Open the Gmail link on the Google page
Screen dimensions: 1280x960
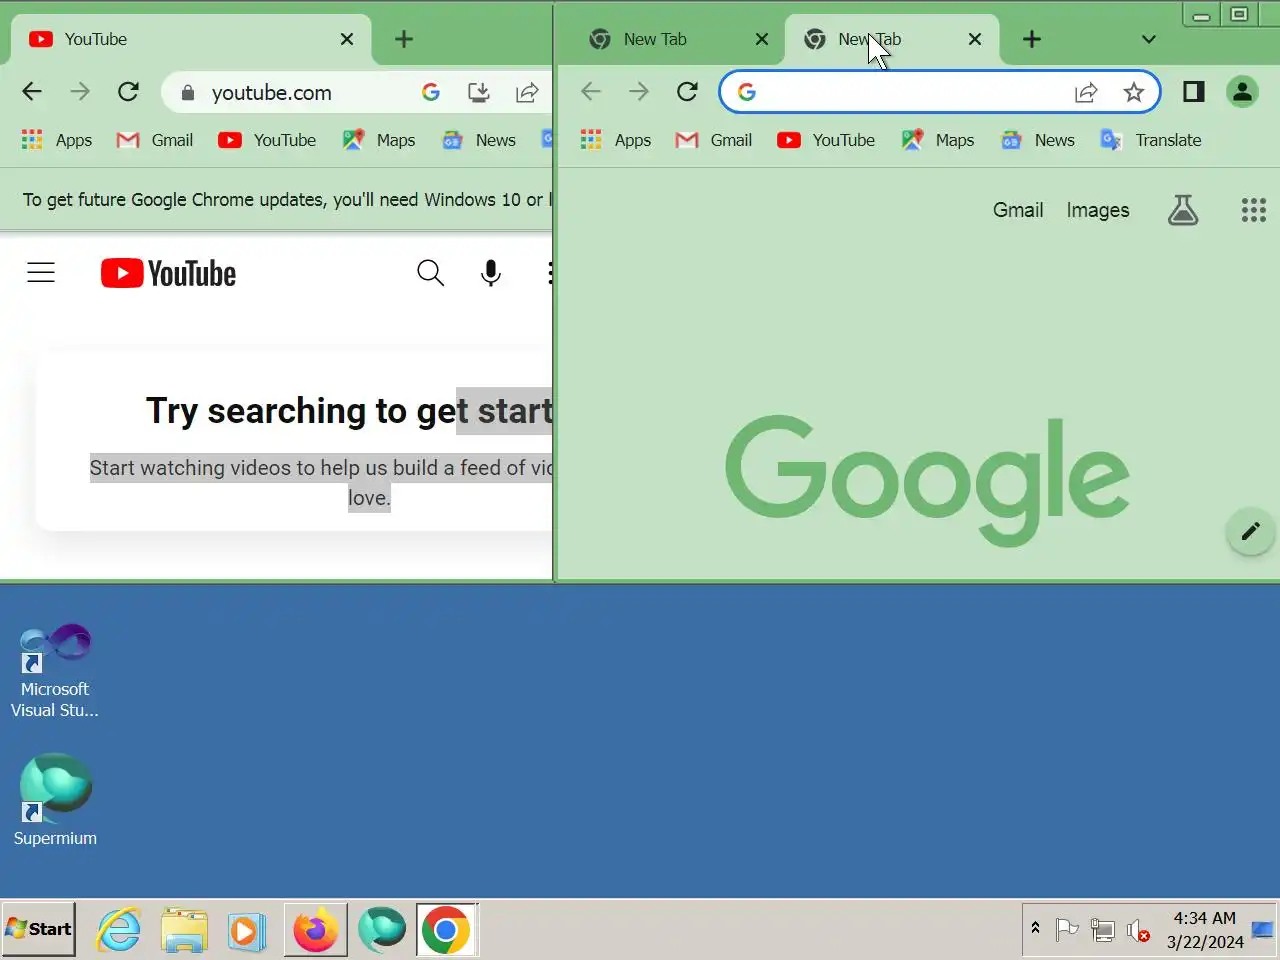pyautogui.click(x=1018, y=210)
